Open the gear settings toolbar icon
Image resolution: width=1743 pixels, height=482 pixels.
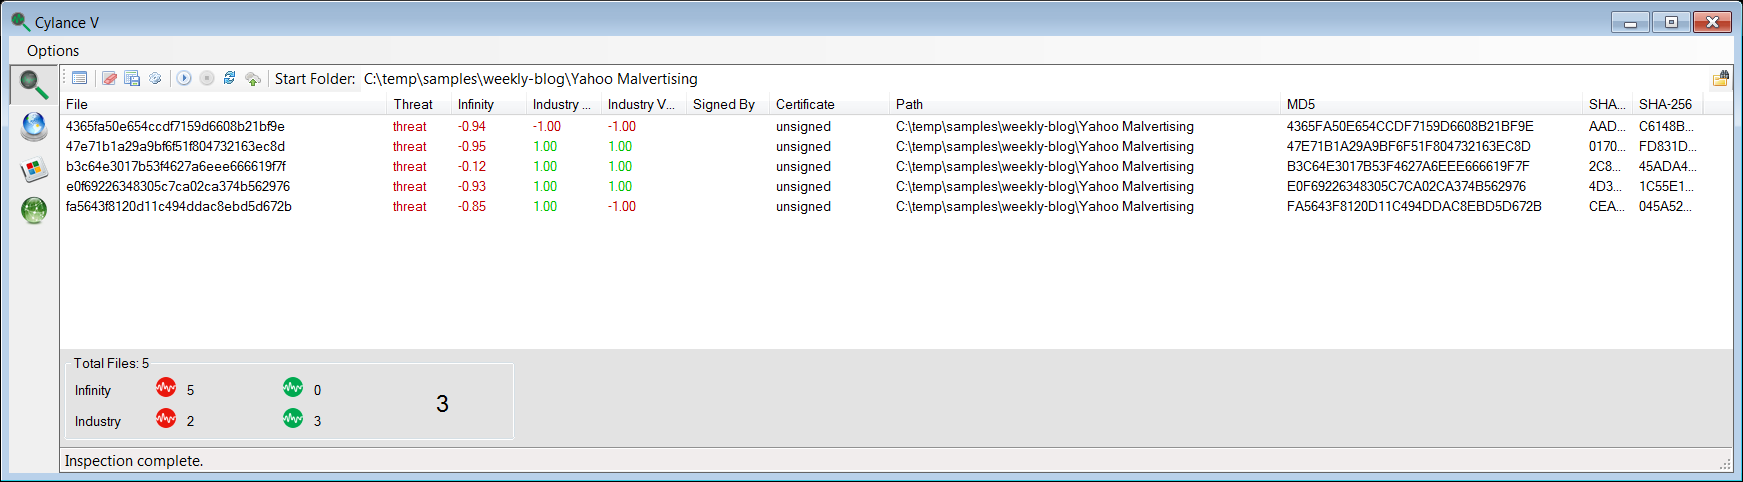[155, 78]
